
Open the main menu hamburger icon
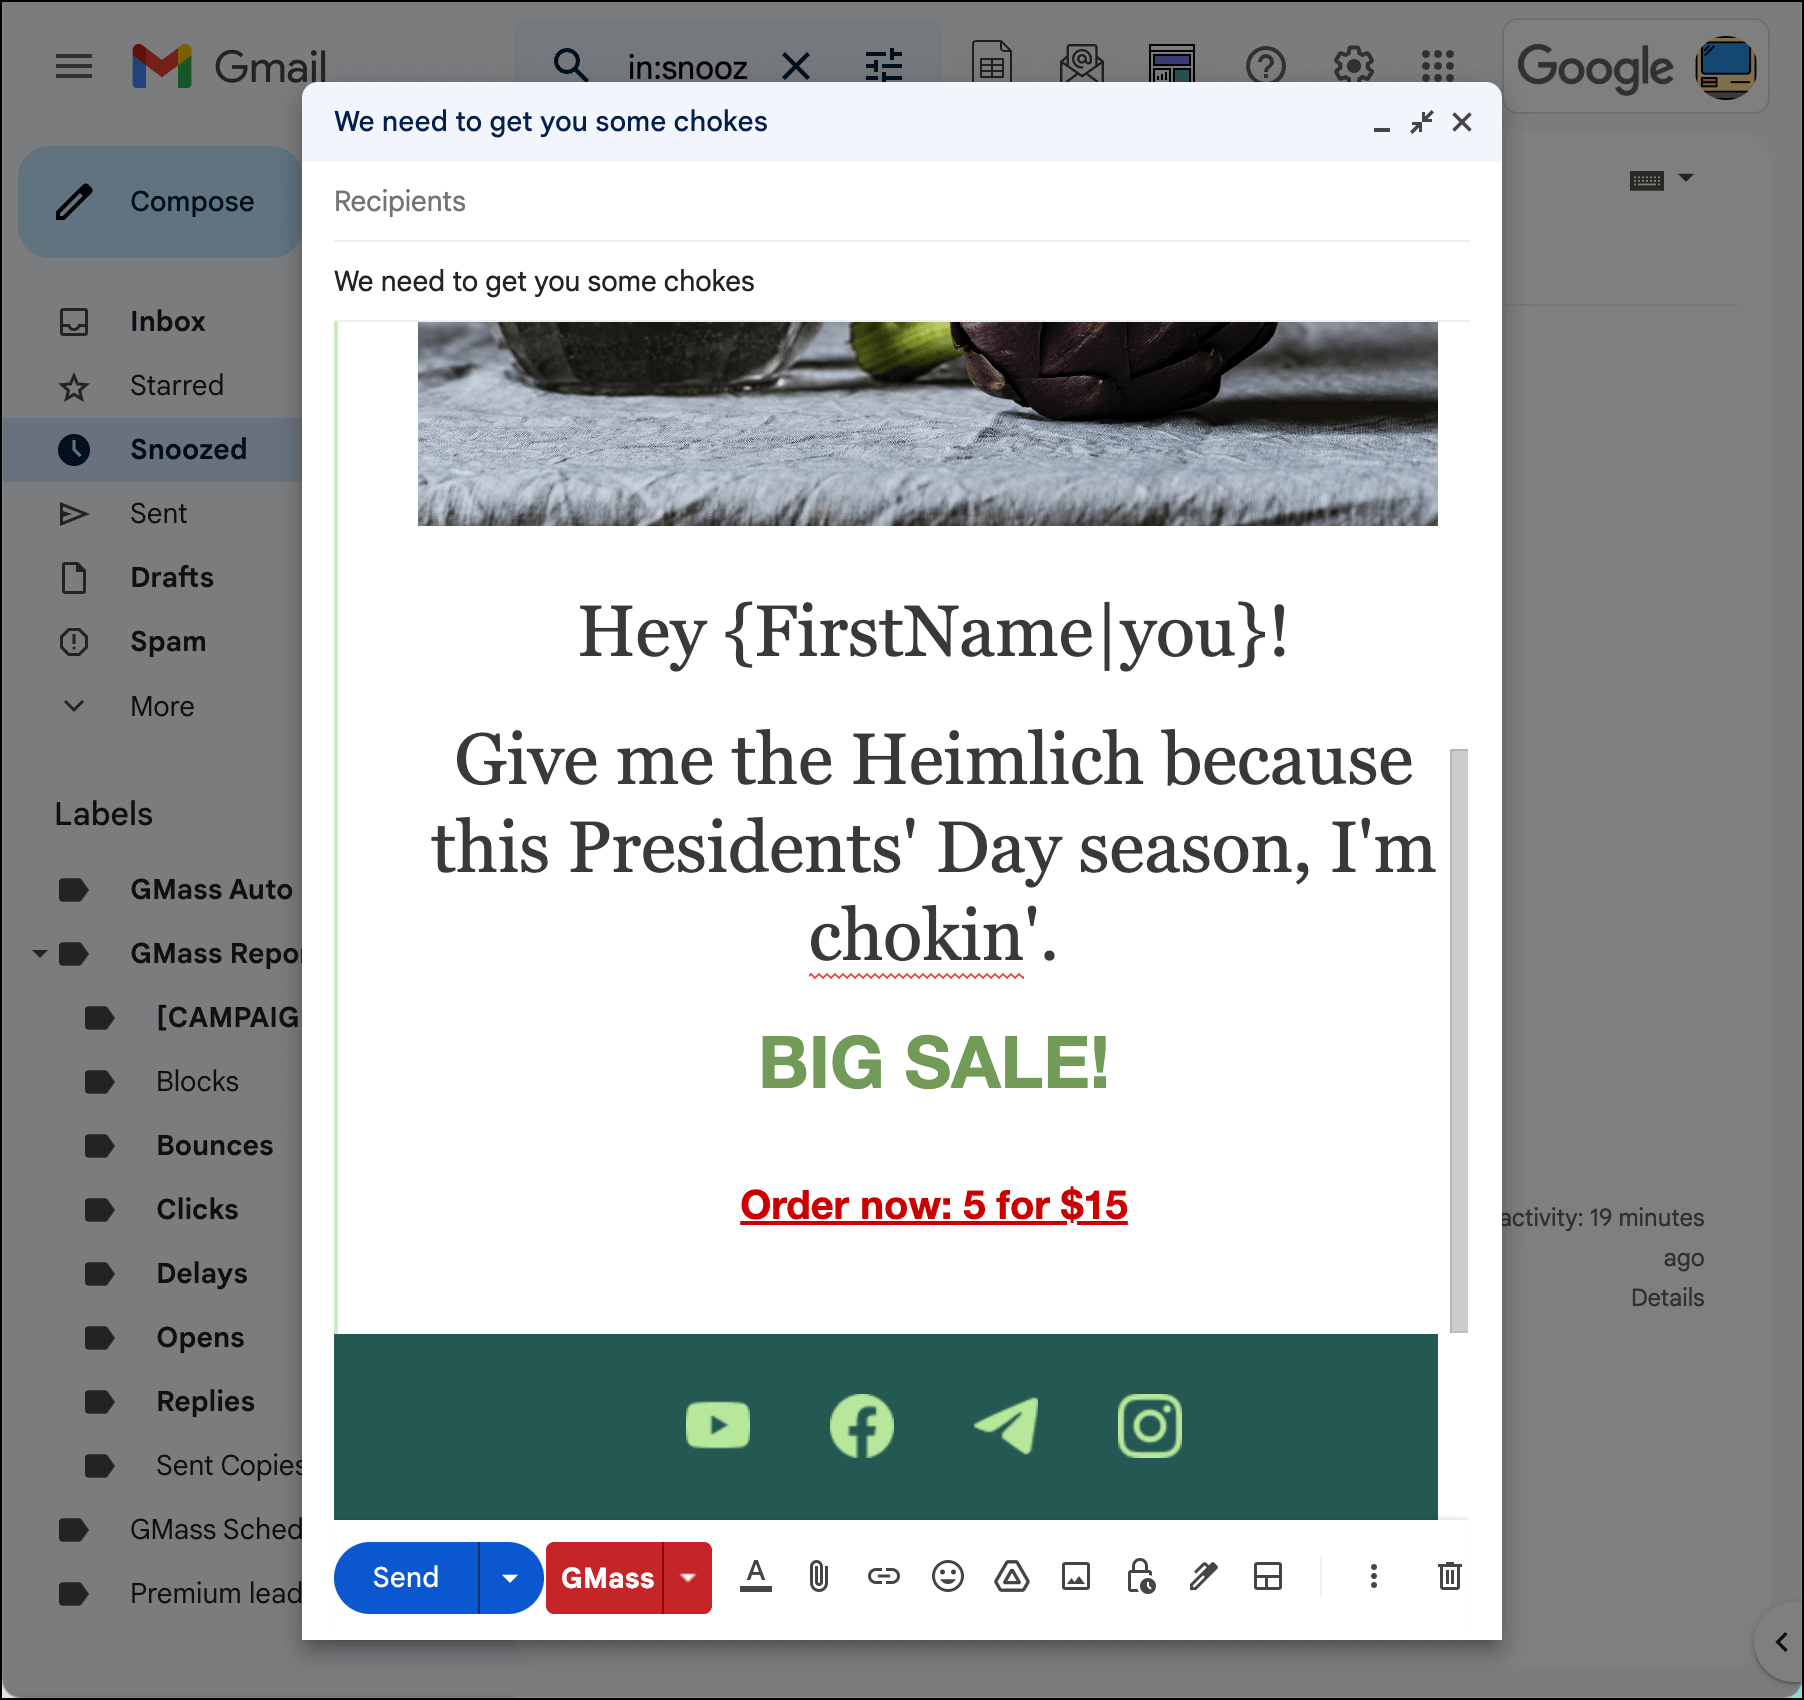74,67
